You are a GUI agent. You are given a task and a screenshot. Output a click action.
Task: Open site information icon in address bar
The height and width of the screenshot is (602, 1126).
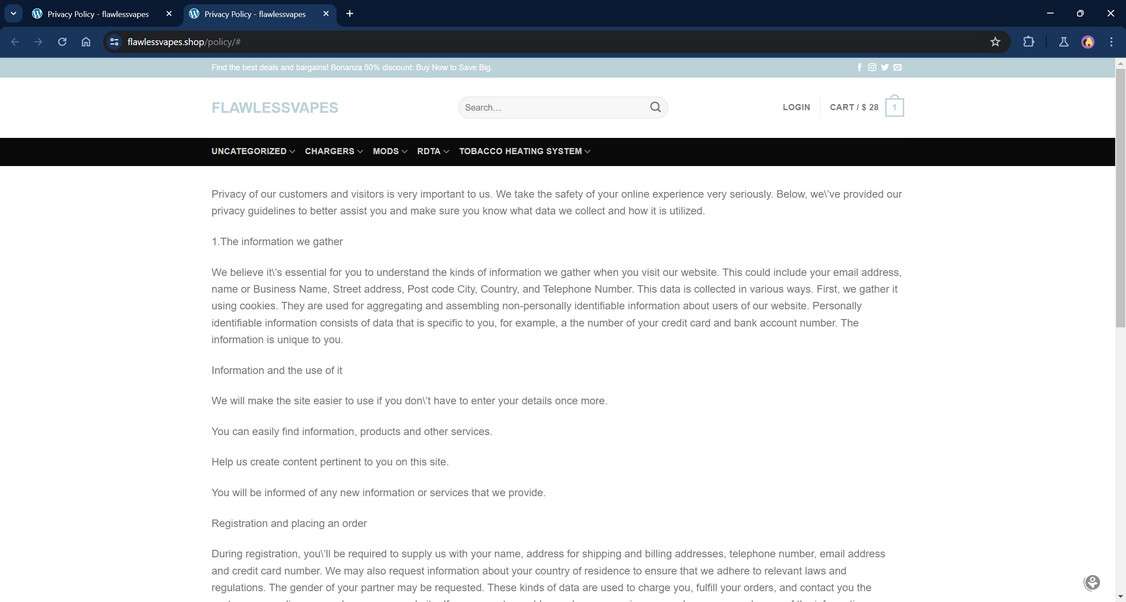click(x=114, y=42)
